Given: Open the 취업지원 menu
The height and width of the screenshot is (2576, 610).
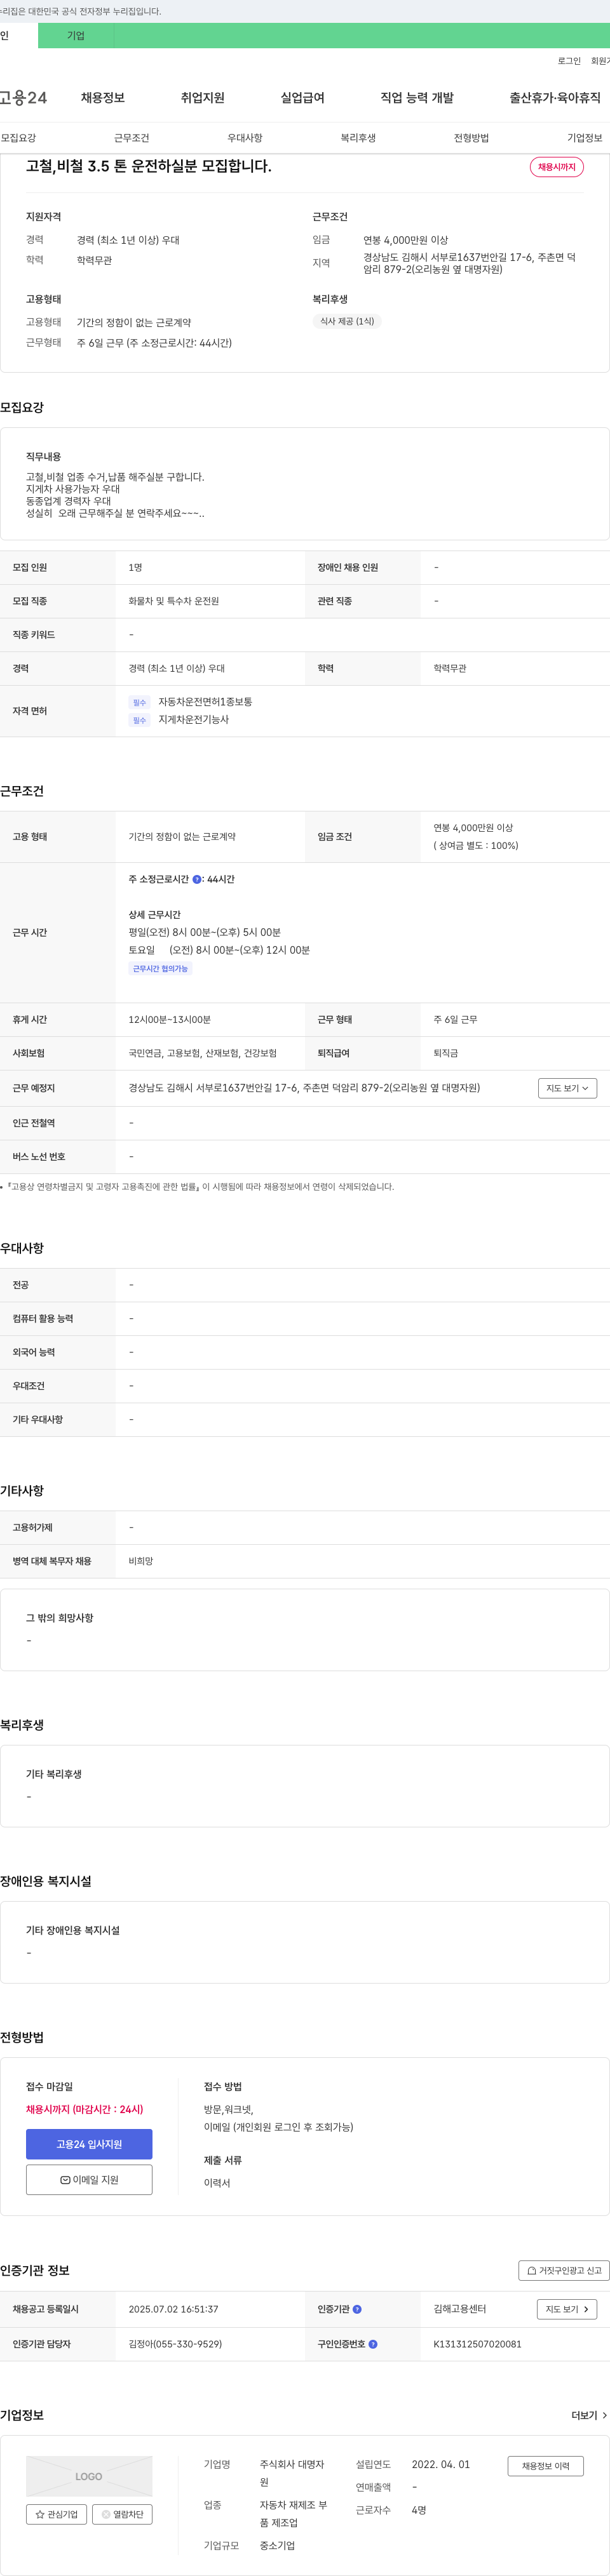Looking at the screenshot, I should [x=203, y=97].
